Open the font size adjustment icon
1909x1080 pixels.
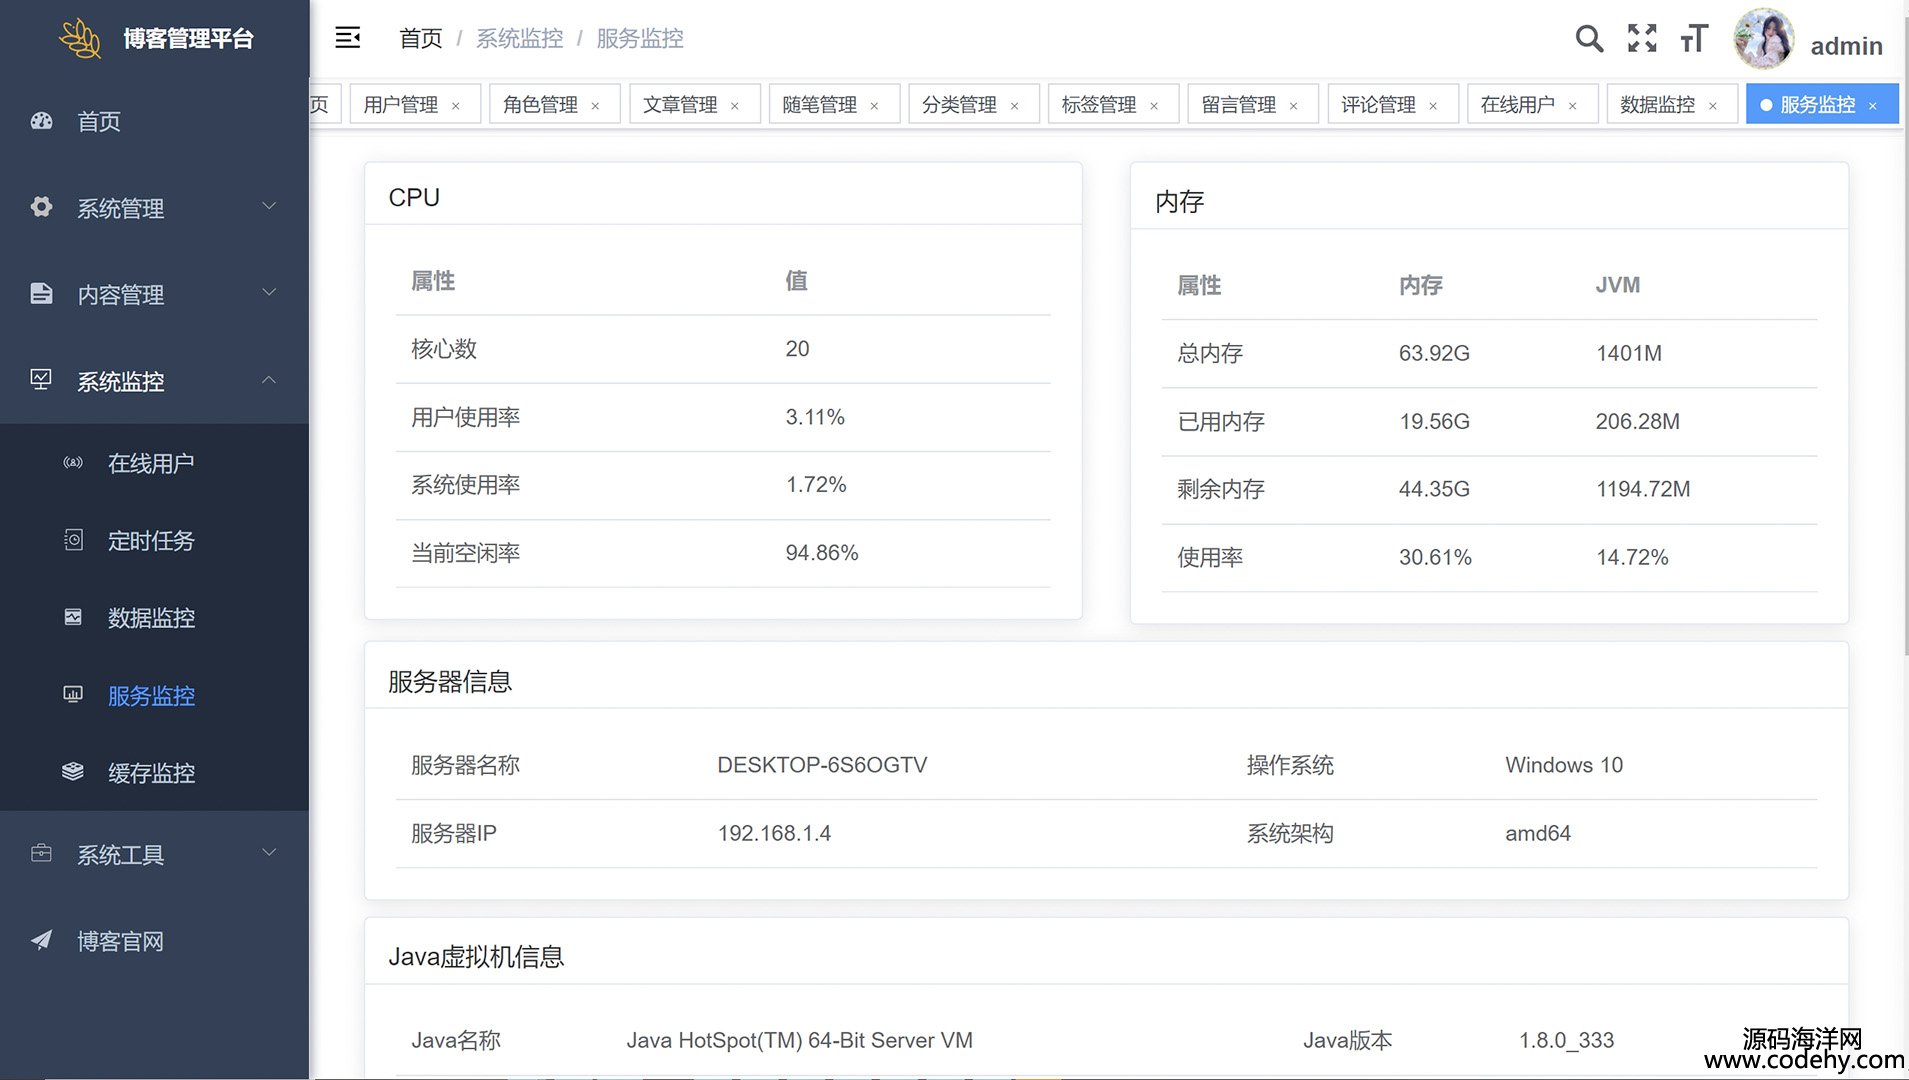1694,38
